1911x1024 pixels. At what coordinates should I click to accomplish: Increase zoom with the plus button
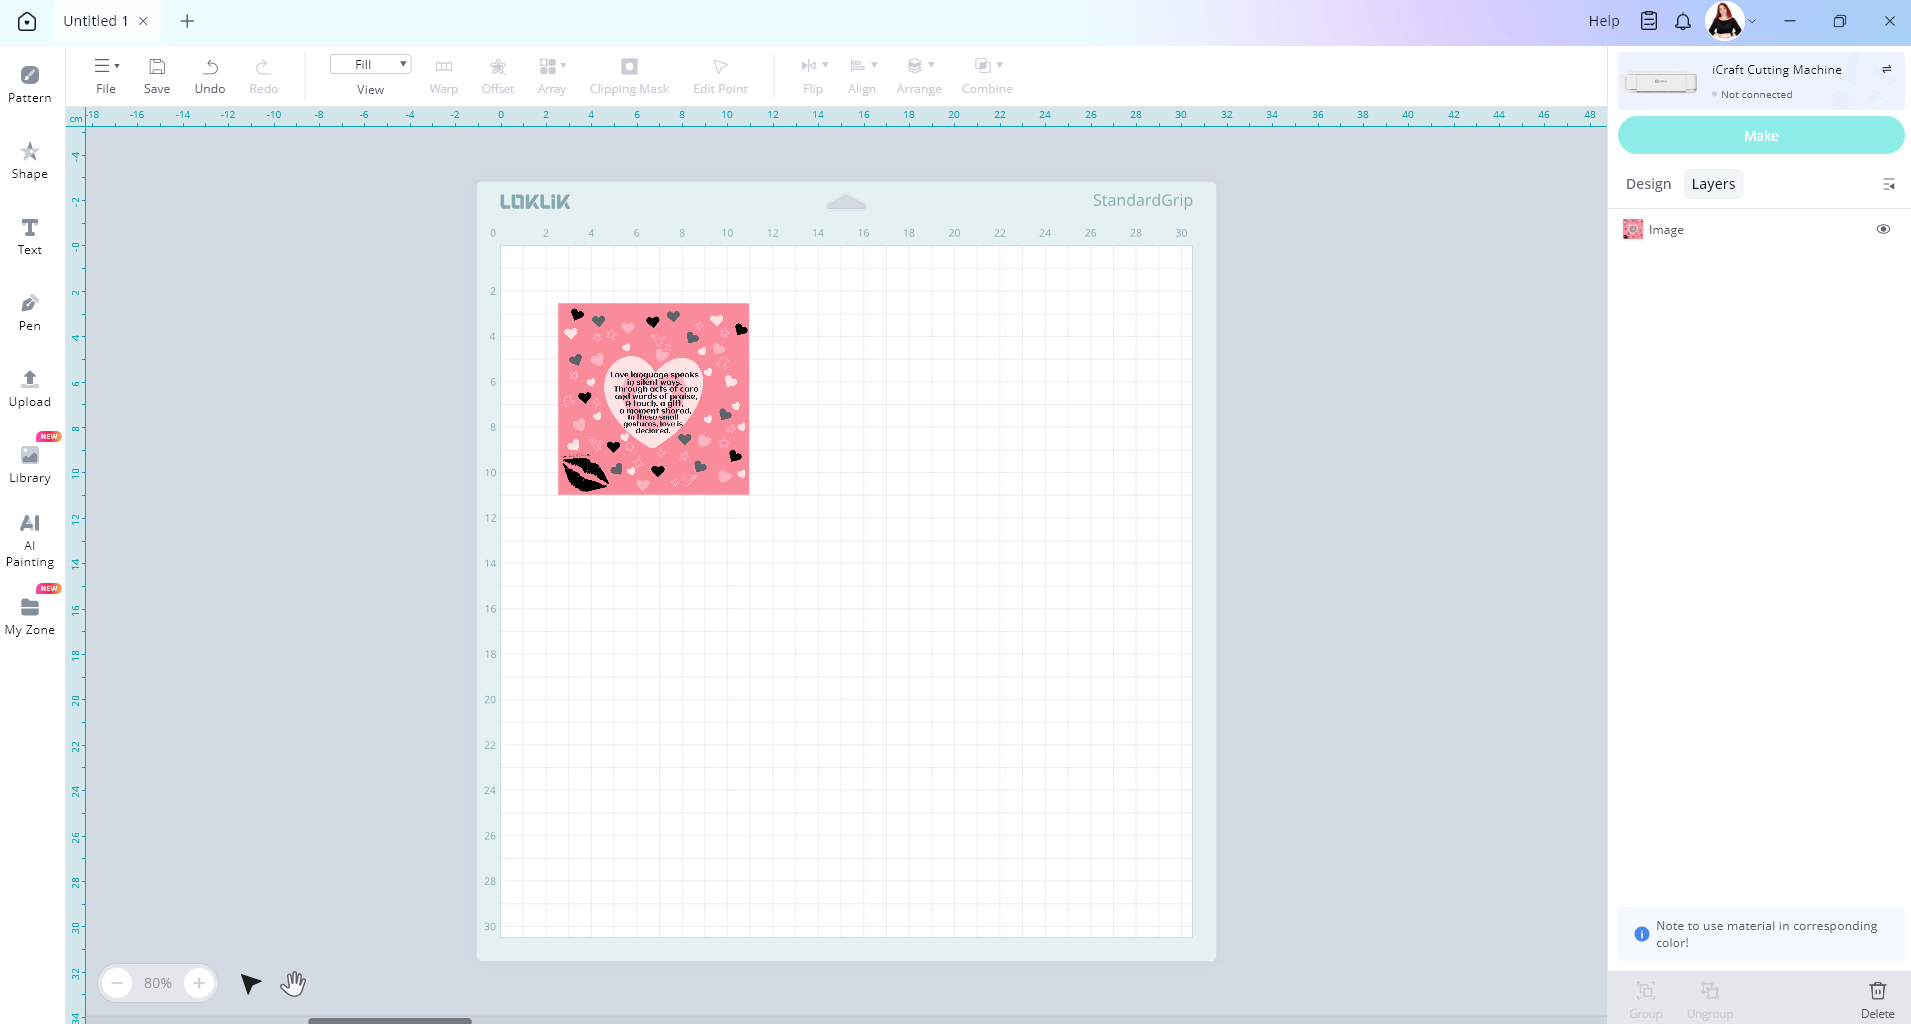click(199, 983)
